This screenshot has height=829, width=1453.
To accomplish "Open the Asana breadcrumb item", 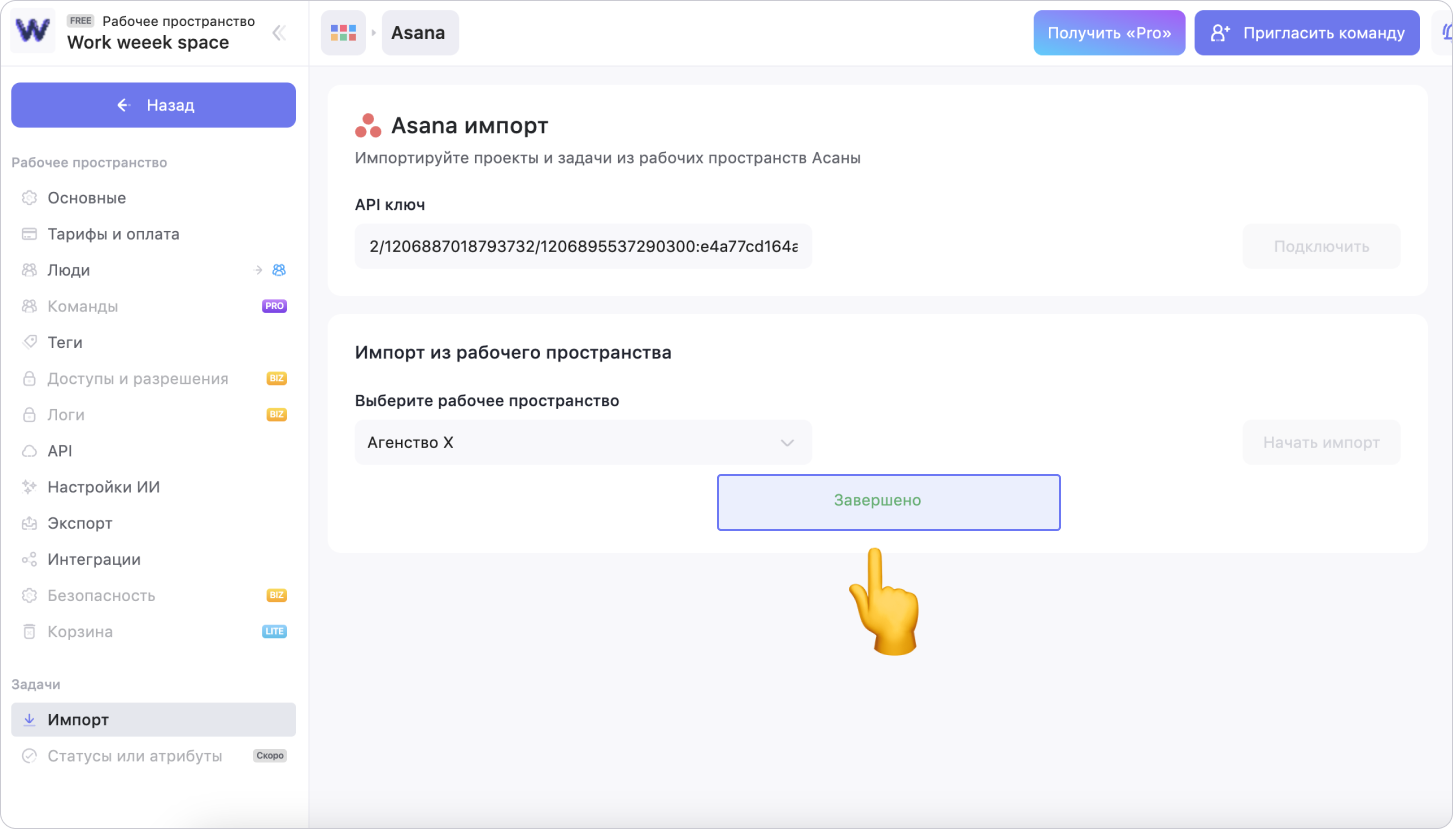I will 419,33.
